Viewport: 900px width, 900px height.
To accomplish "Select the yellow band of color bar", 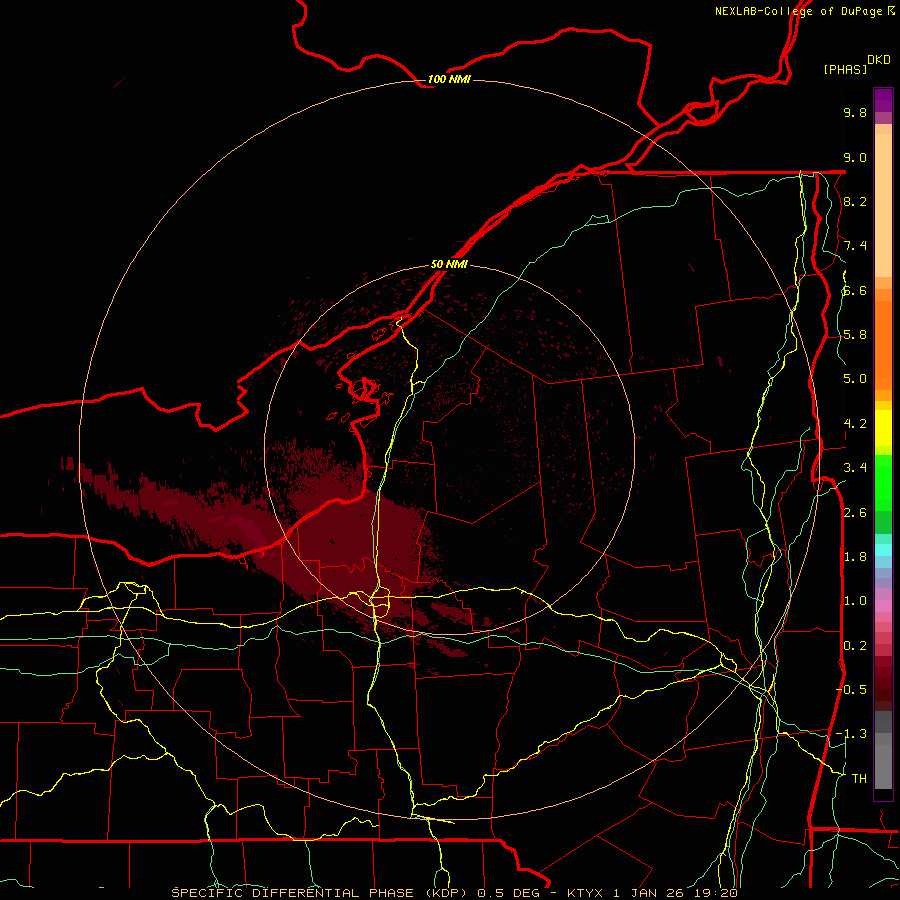I will point(883,428).
